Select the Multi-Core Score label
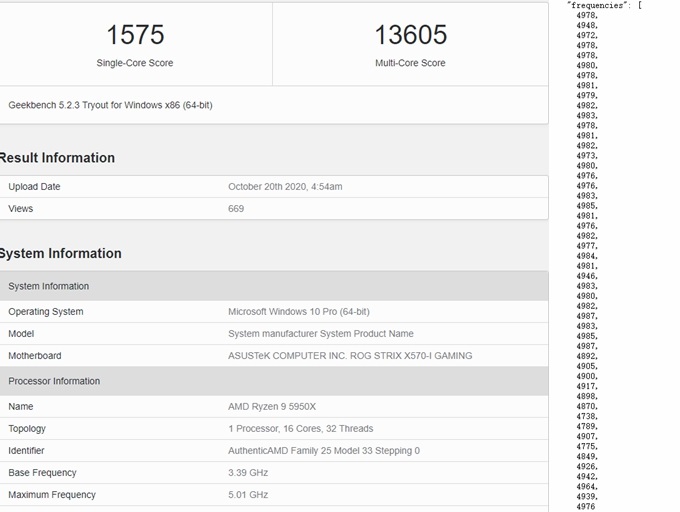The width and height of the screenshot is (680, 512). pyautogui.click(x=410, y=63)
